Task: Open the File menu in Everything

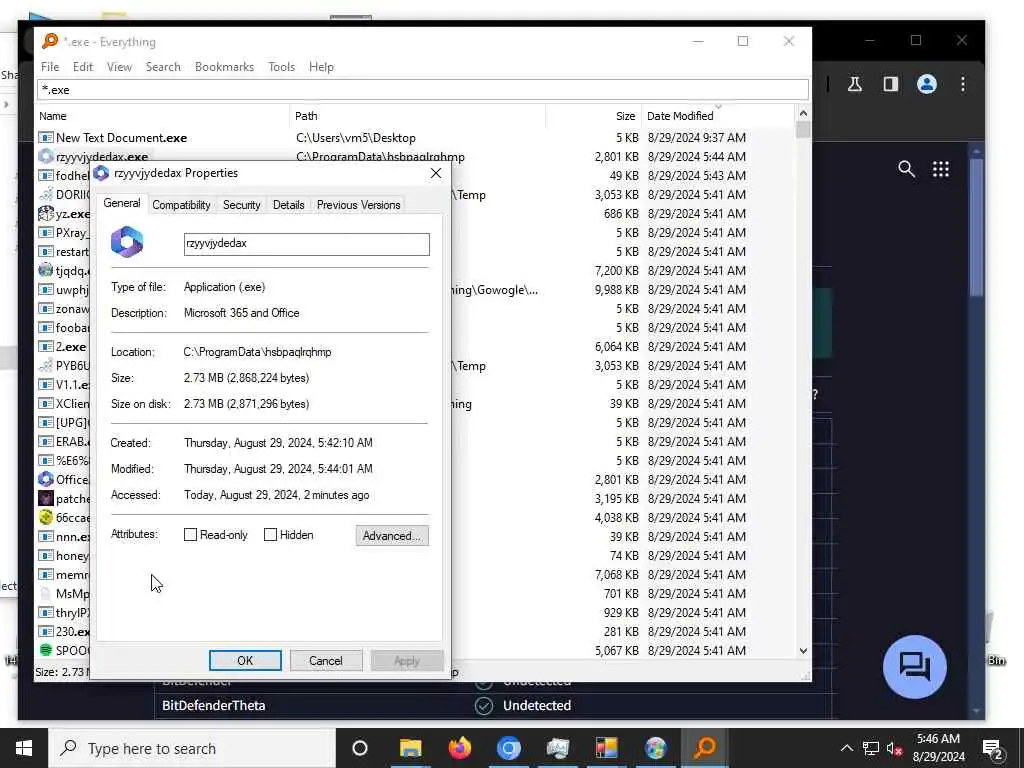Action: tap(50, 67)
